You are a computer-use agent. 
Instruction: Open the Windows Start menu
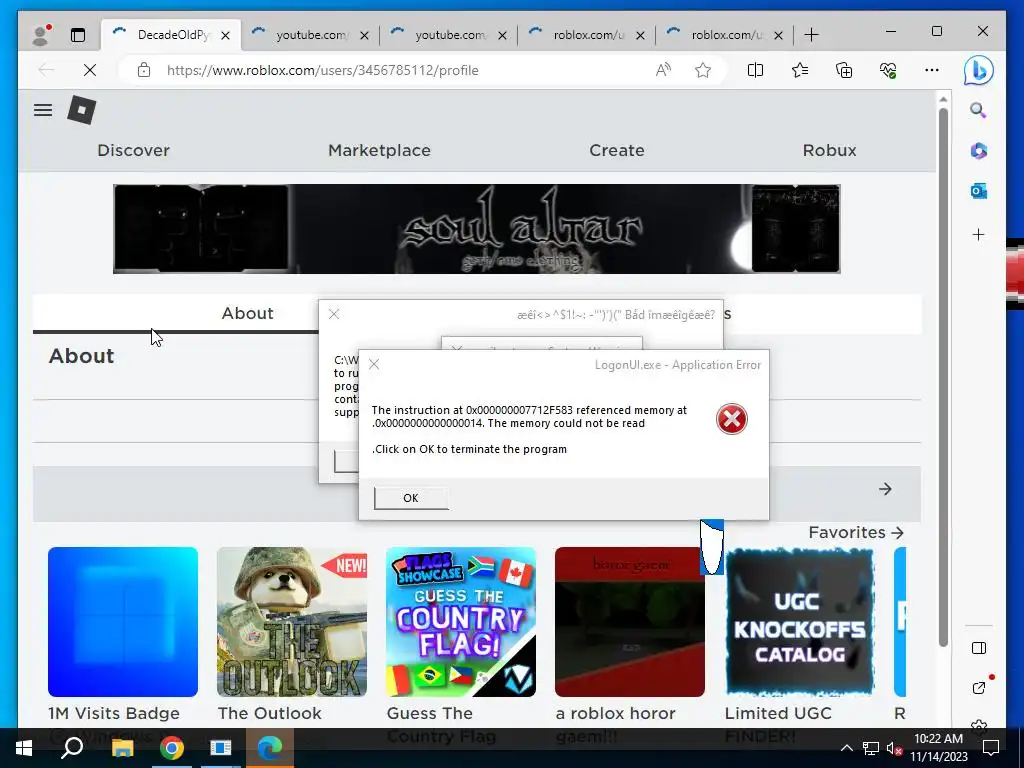pyautogui.click(x=24, y=748)
